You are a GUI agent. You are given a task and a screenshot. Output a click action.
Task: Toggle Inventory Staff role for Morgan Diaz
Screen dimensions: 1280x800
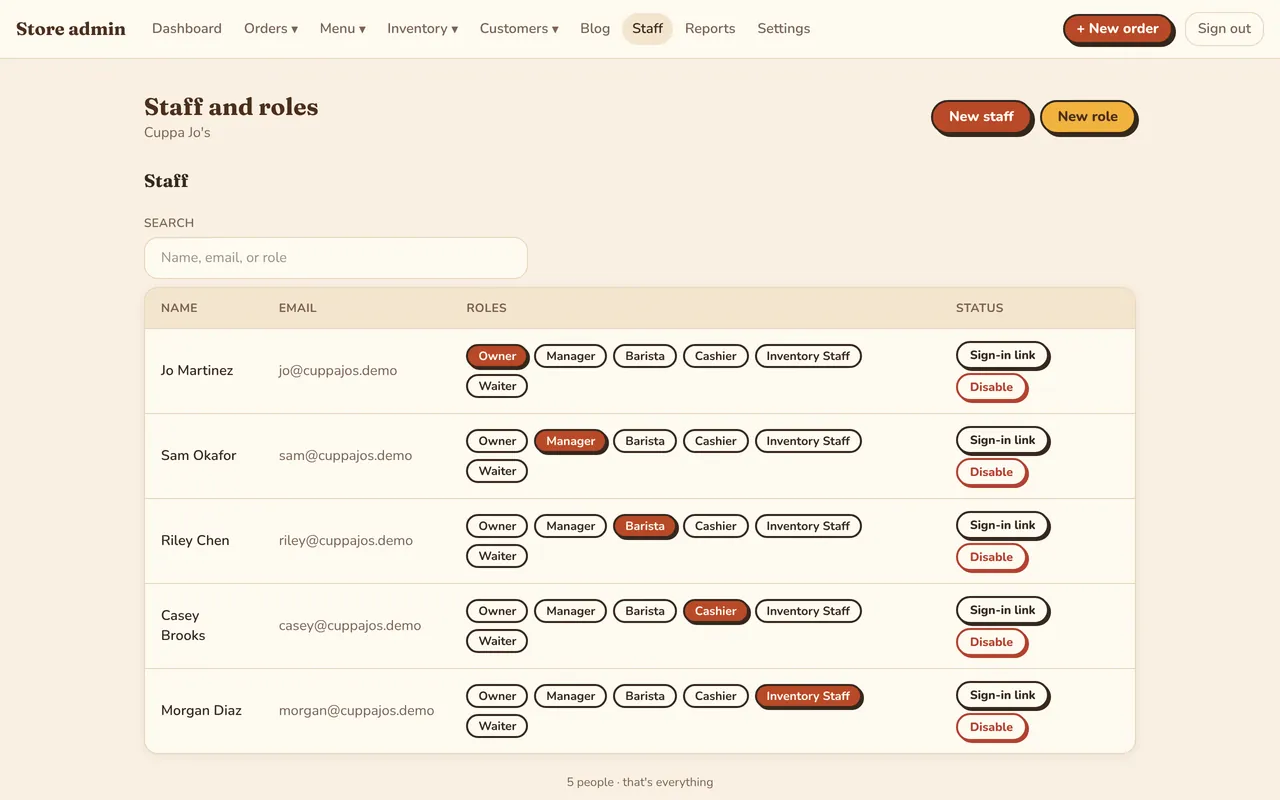808,696
